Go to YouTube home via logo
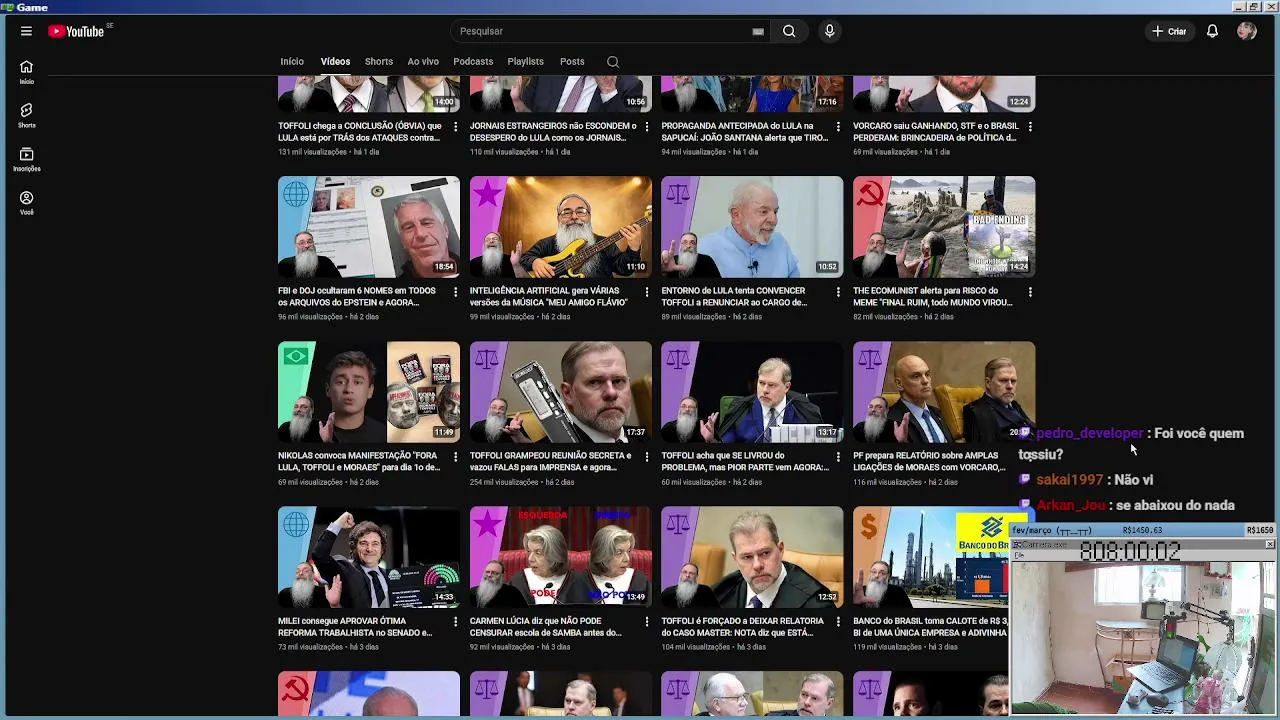 point(77,31)
